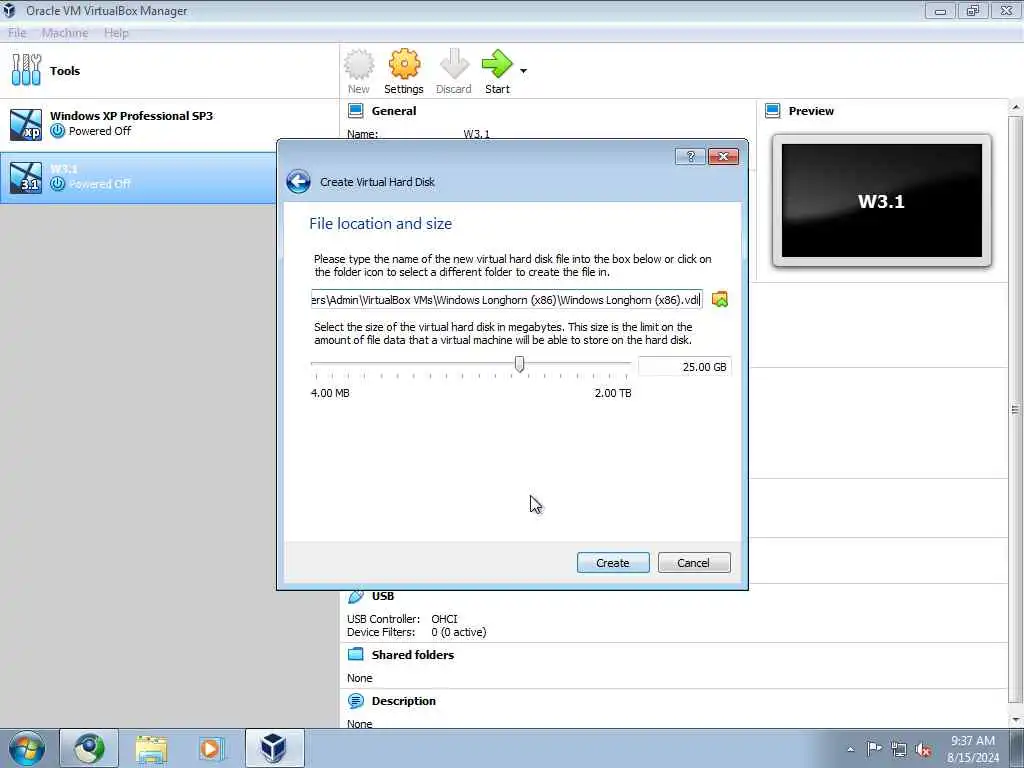This screenshot has width=1024, height=768.
Task: Expand the Start button dropdown arrow
Action: click(524, 71)
